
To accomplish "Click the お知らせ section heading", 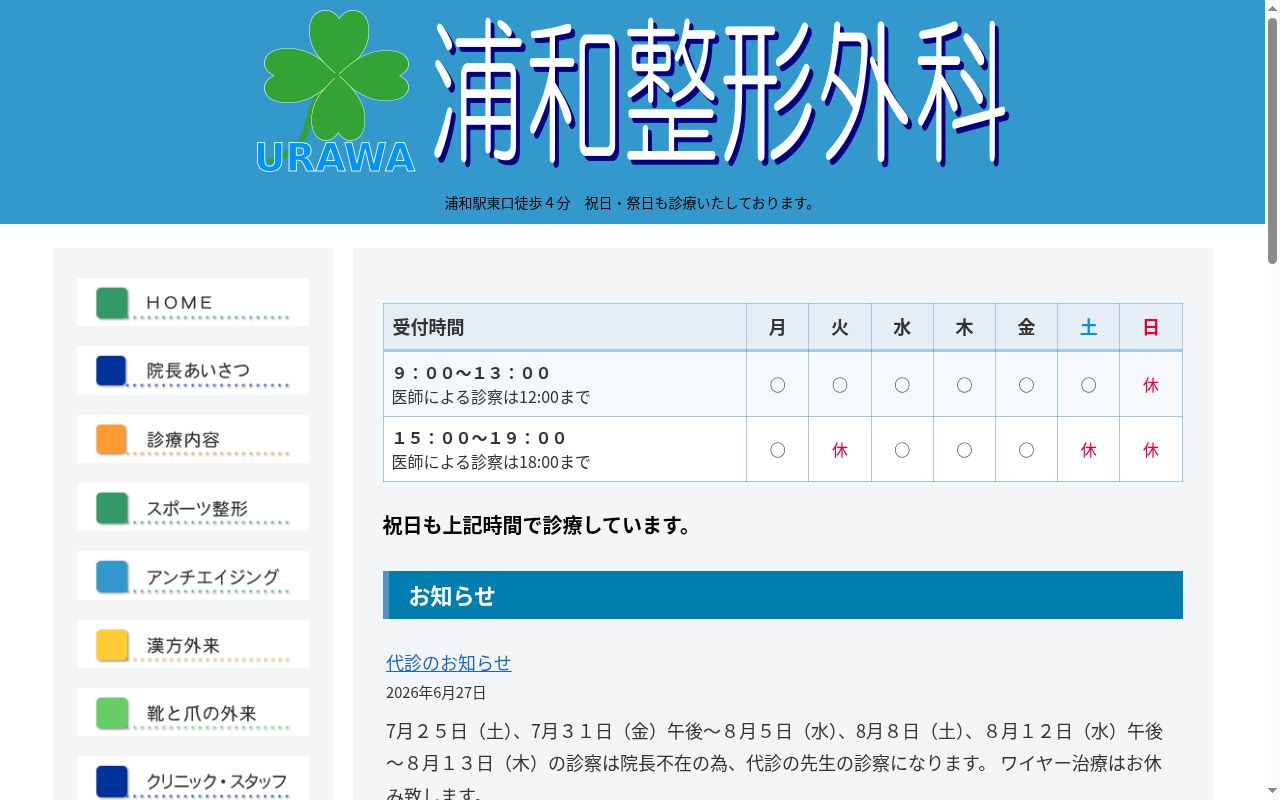I will point(783,595).
